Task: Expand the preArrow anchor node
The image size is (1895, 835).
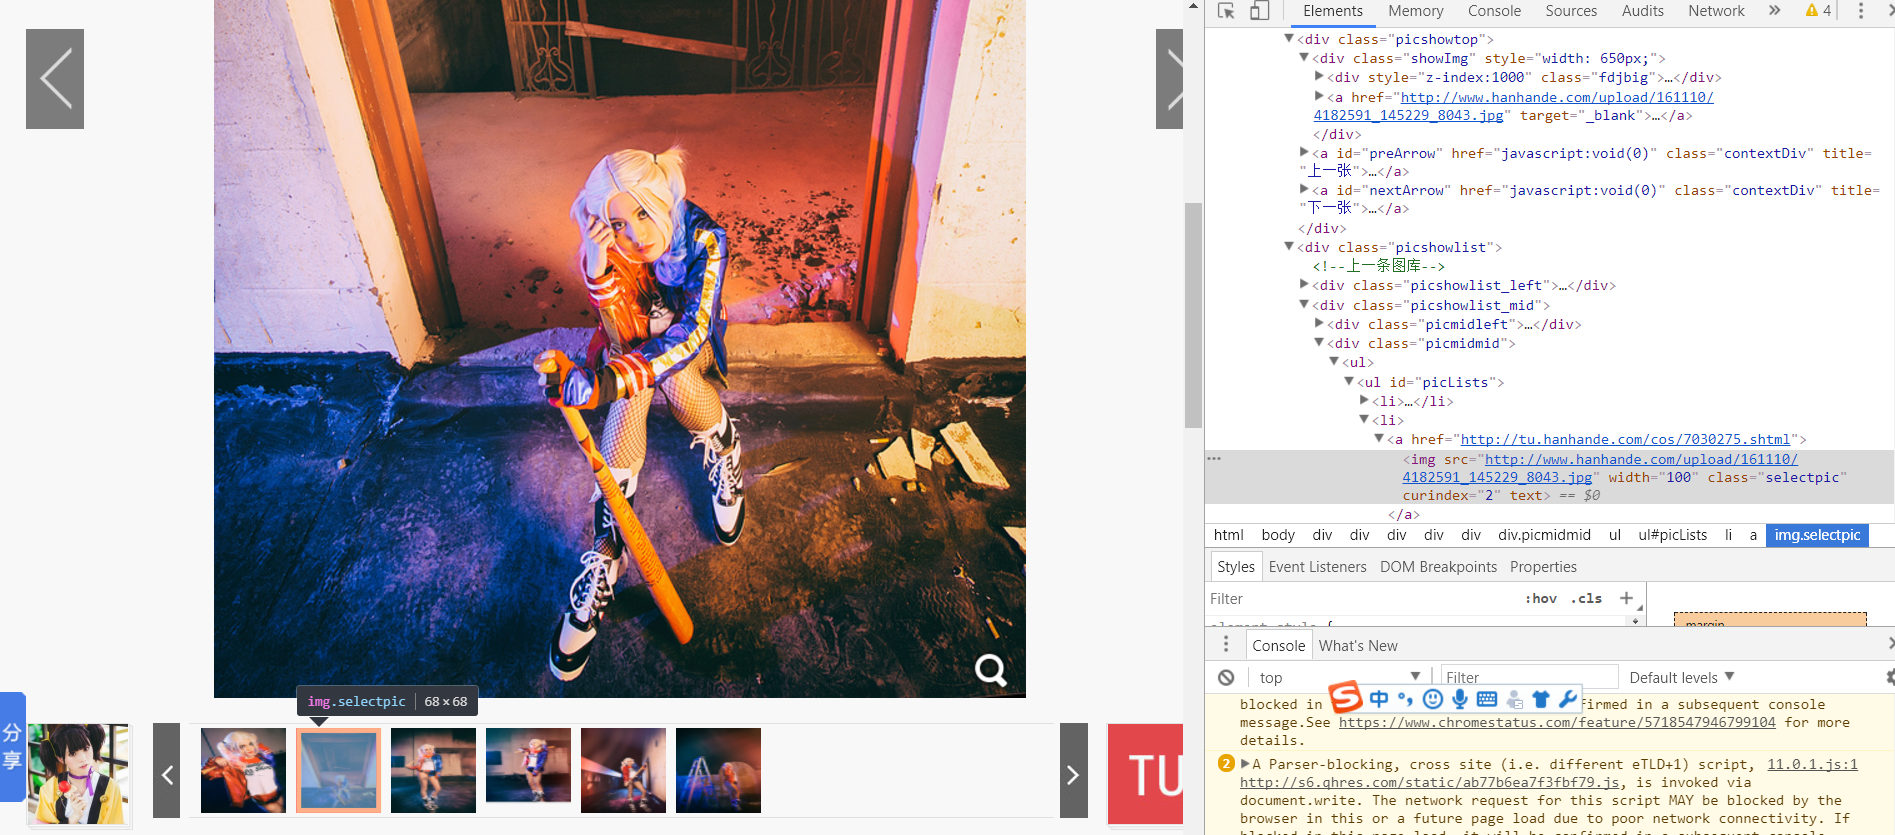Action: (x=1304, y=152)
